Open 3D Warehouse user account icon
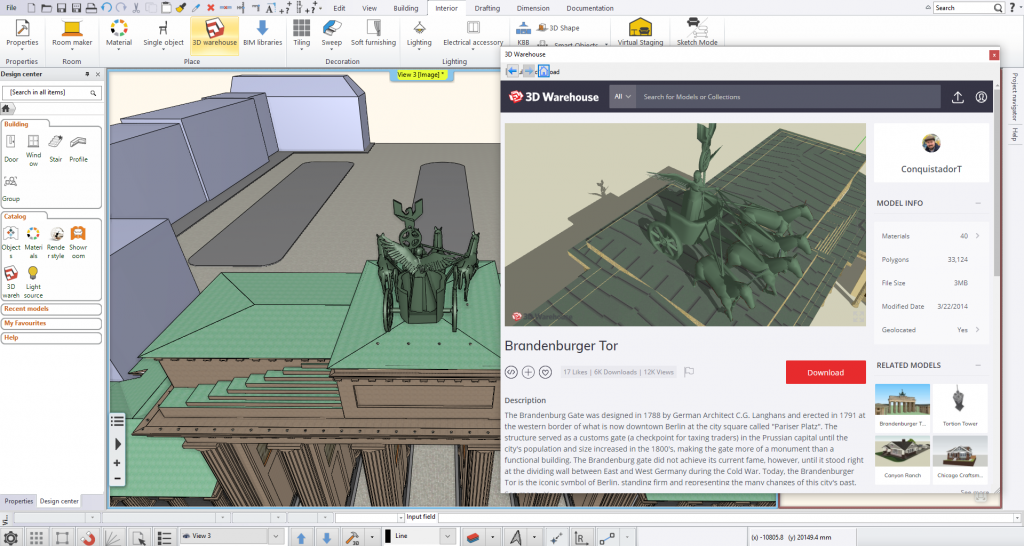 tap(981, 97)
